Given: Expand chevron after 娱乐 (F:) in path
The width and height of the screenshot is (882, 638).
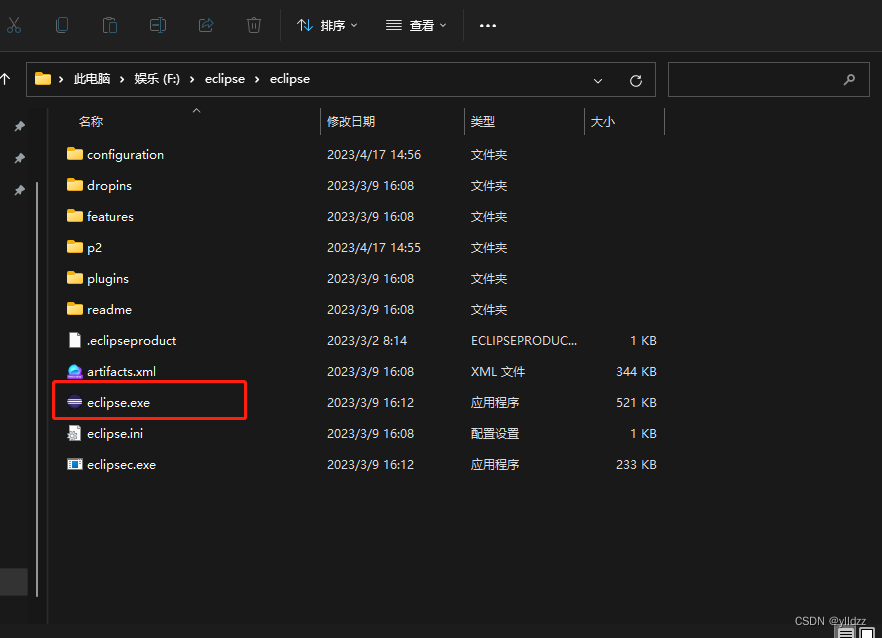Looking at the screenshot, I should (x=192, y=79).
